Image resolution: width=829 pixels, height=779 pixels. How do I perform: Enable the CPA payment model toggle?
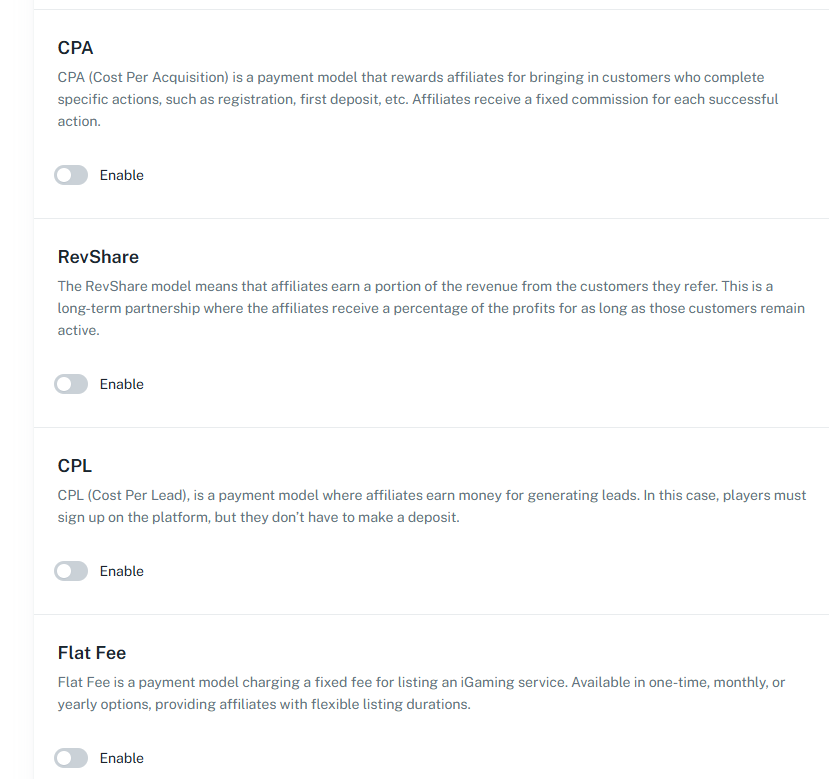pos(71,176)
